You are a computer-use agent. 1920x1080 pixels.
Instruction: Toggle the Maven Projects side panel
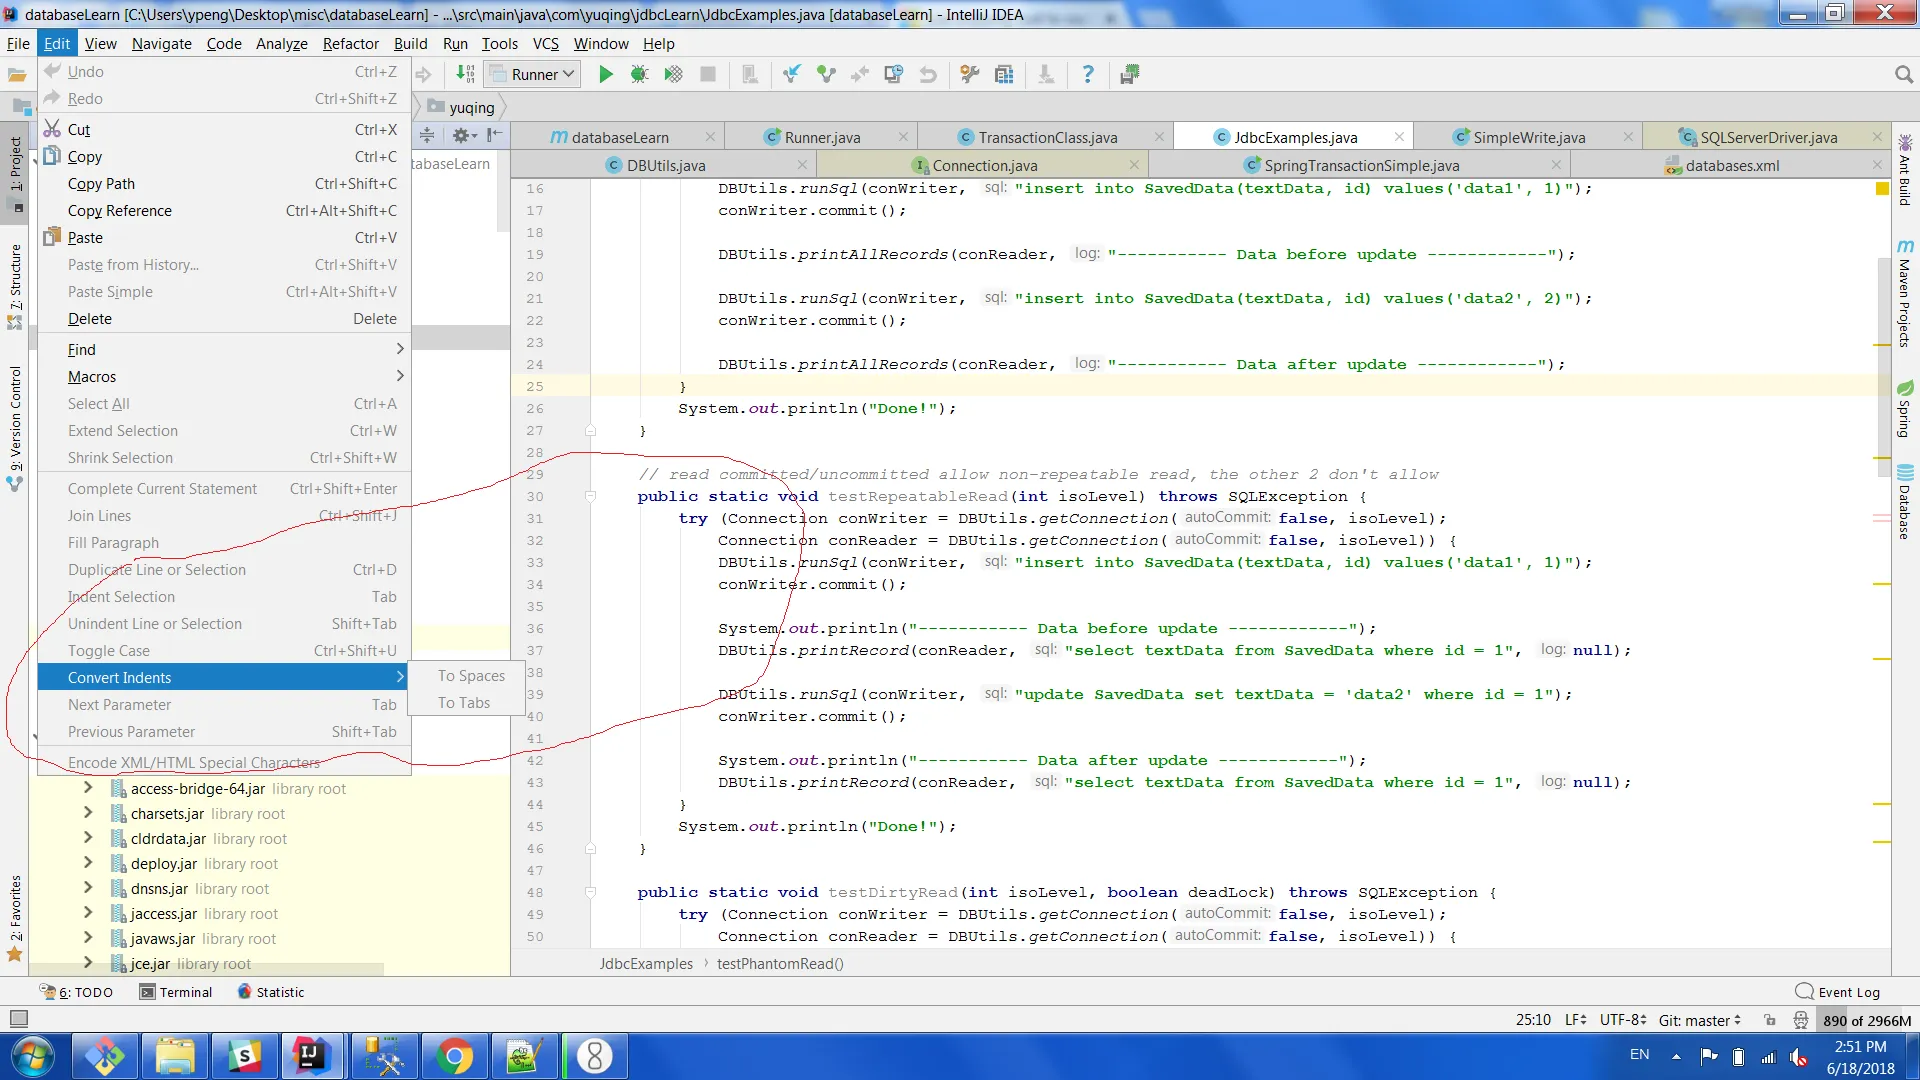1904,295
